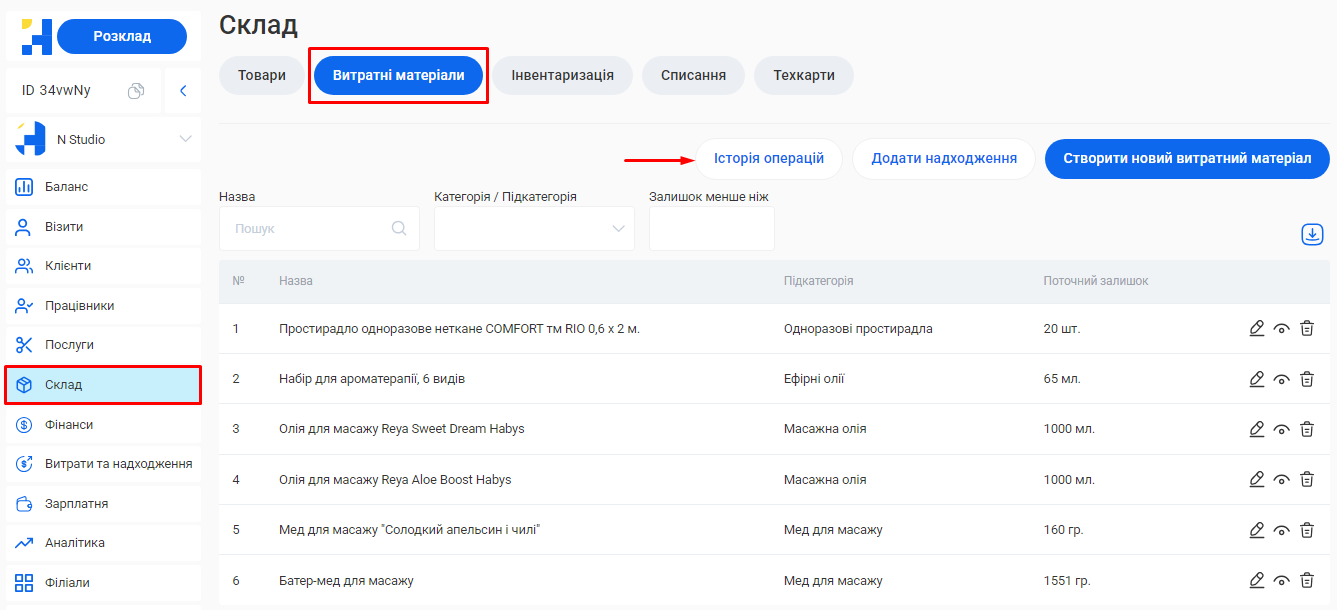
Task: Switch to the Інвентаризація tab
Action: pyautogui.click(x=562, y=75)
